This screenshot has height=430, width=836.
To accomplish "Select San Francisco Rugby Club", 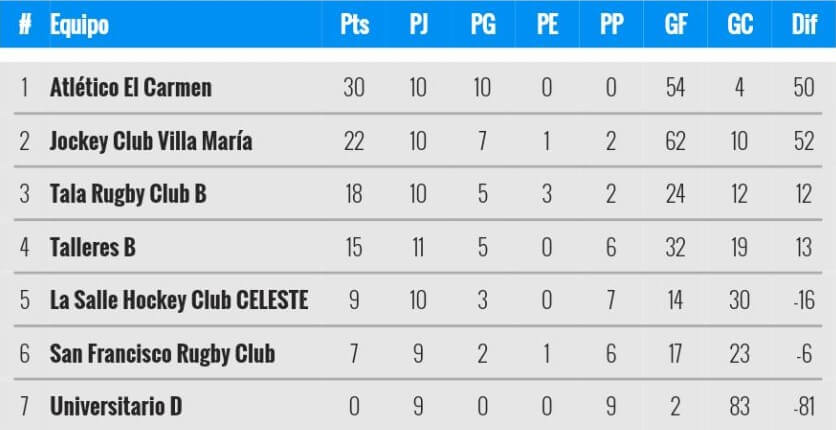I will [162, 354].
